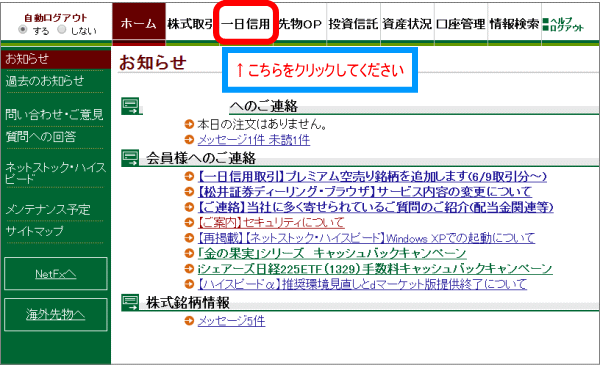Open the 先物OP tab

pos(300,24)
